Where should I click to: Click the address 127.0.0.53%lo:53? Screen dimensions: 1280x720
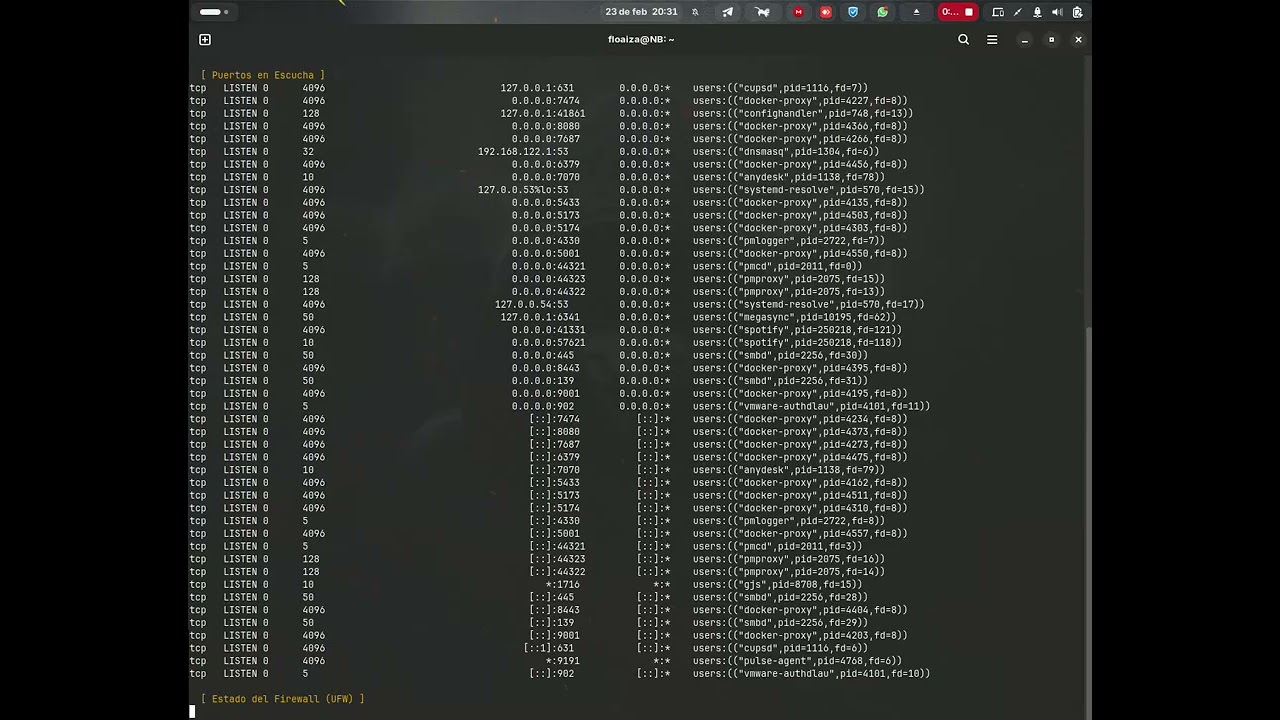[x=523, y=190]
